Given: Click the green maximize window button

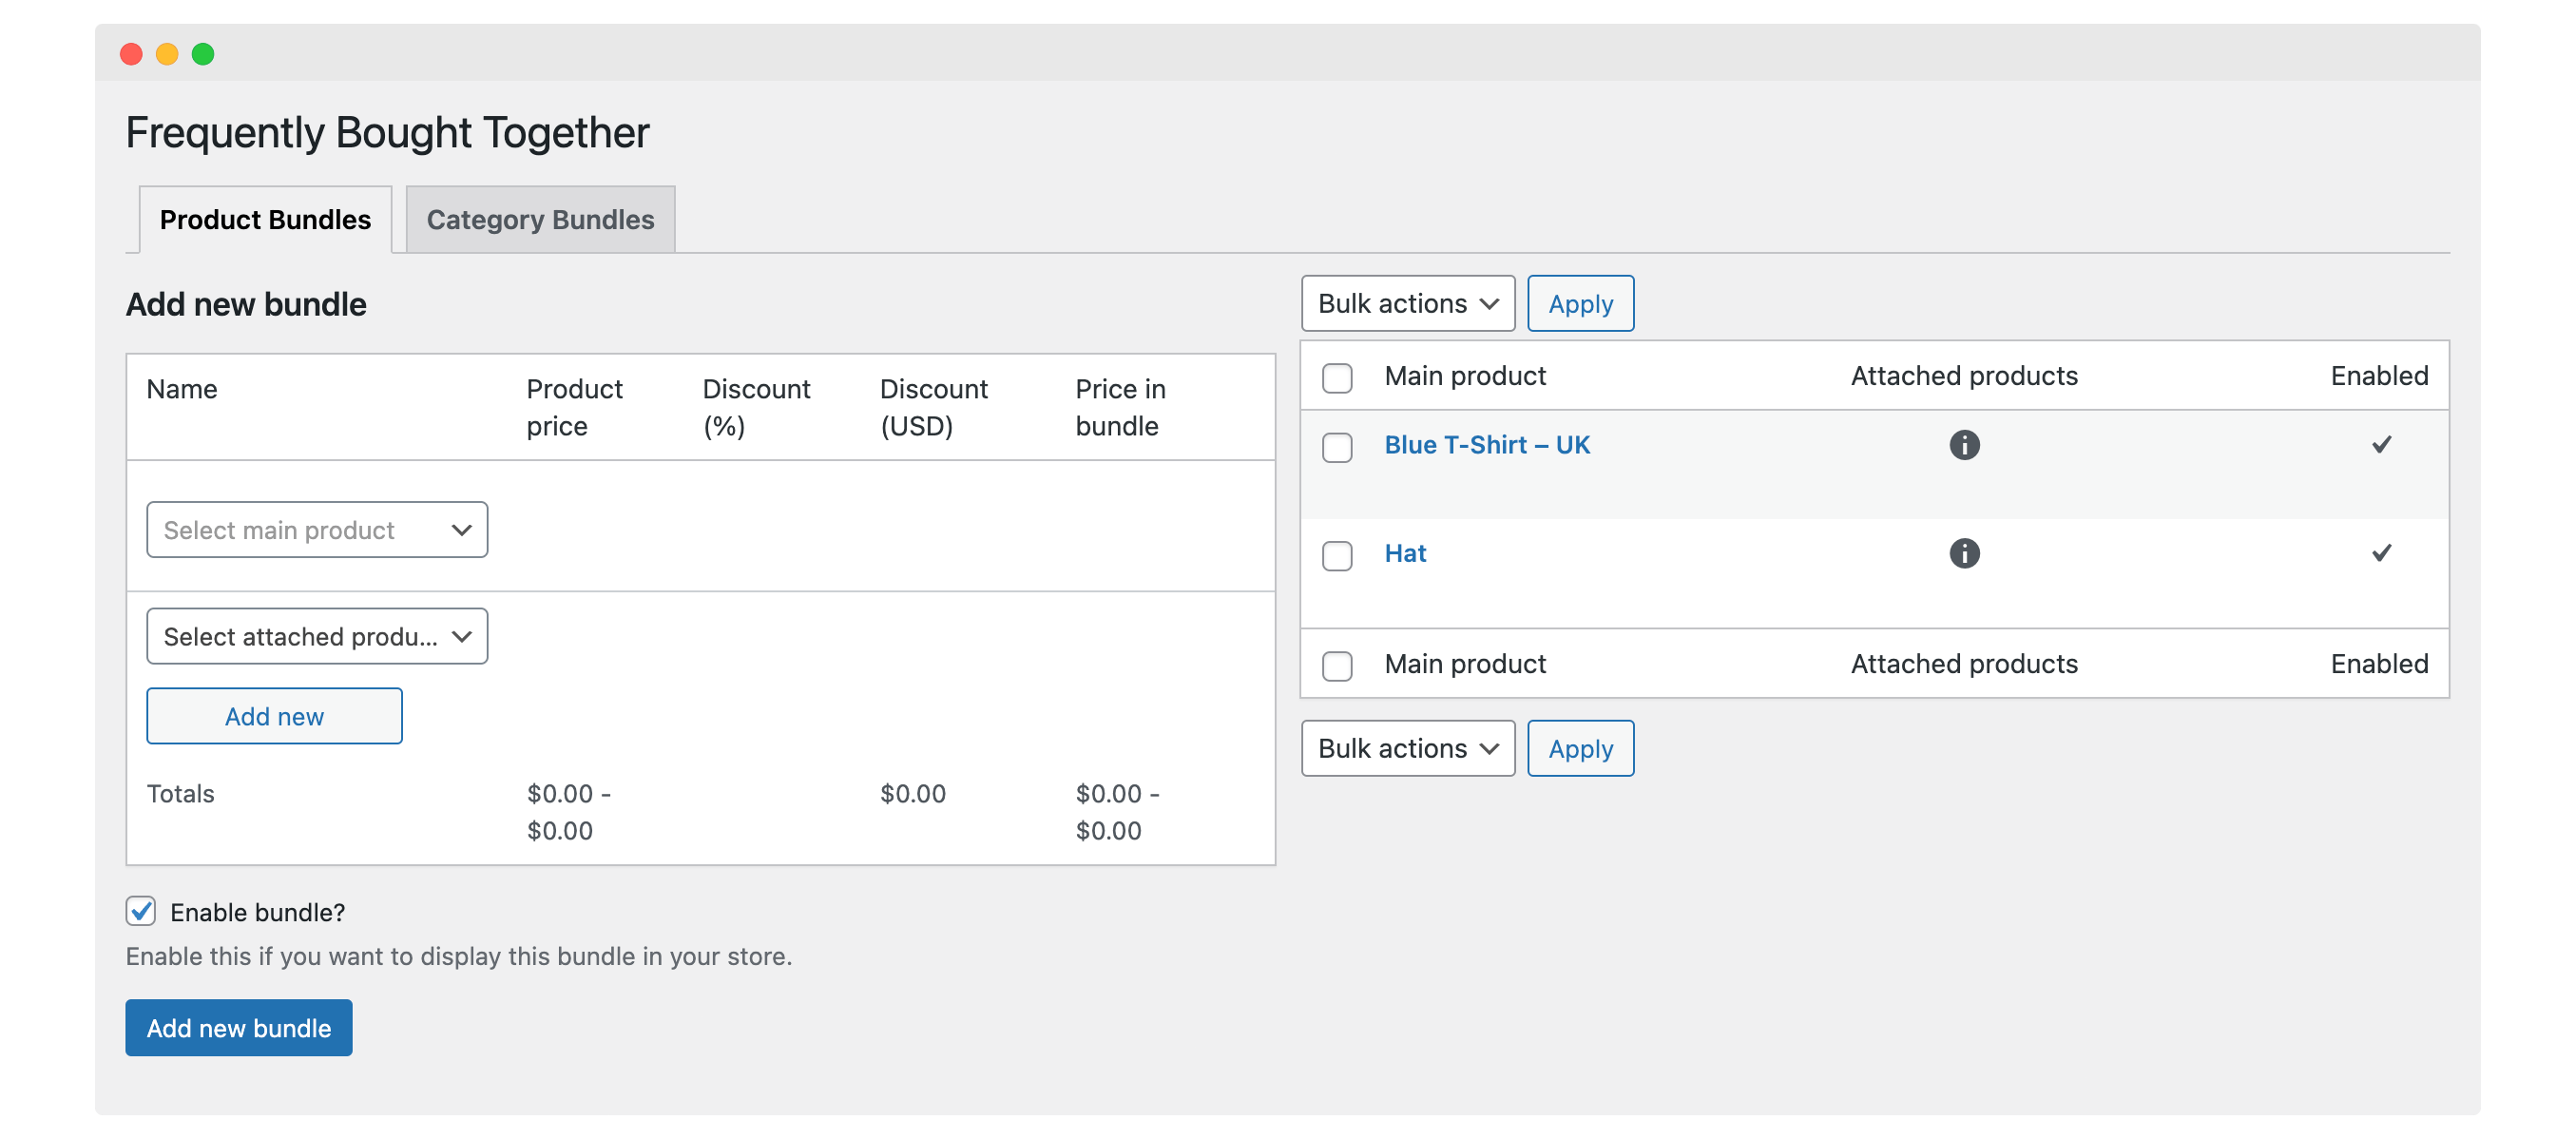Looking at the screenshot, I should 203,54.
